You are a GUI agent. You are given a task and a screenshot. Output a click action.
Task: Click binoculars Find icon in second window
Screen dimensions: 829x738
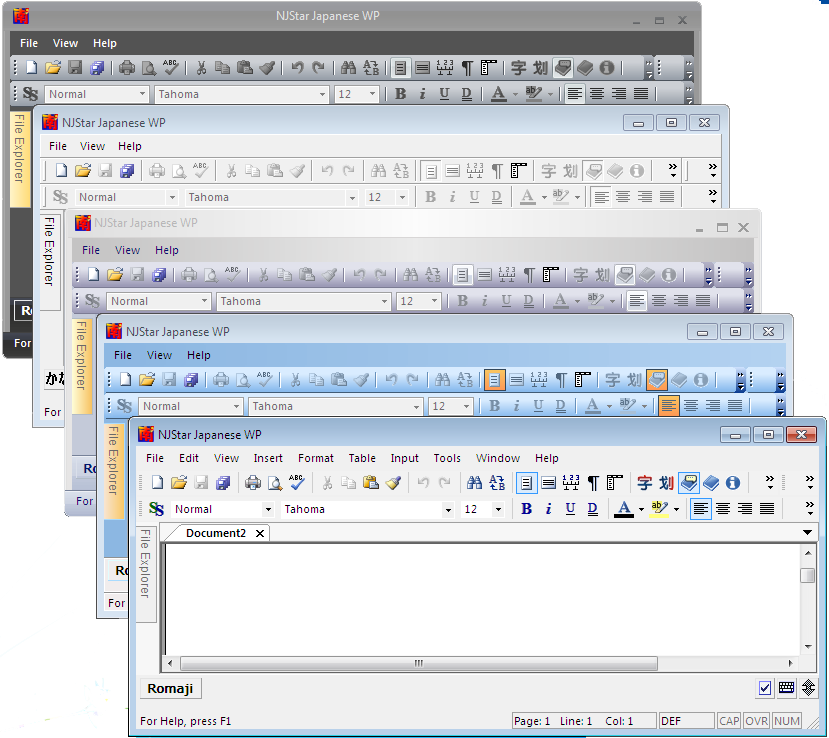pos(378,171)
